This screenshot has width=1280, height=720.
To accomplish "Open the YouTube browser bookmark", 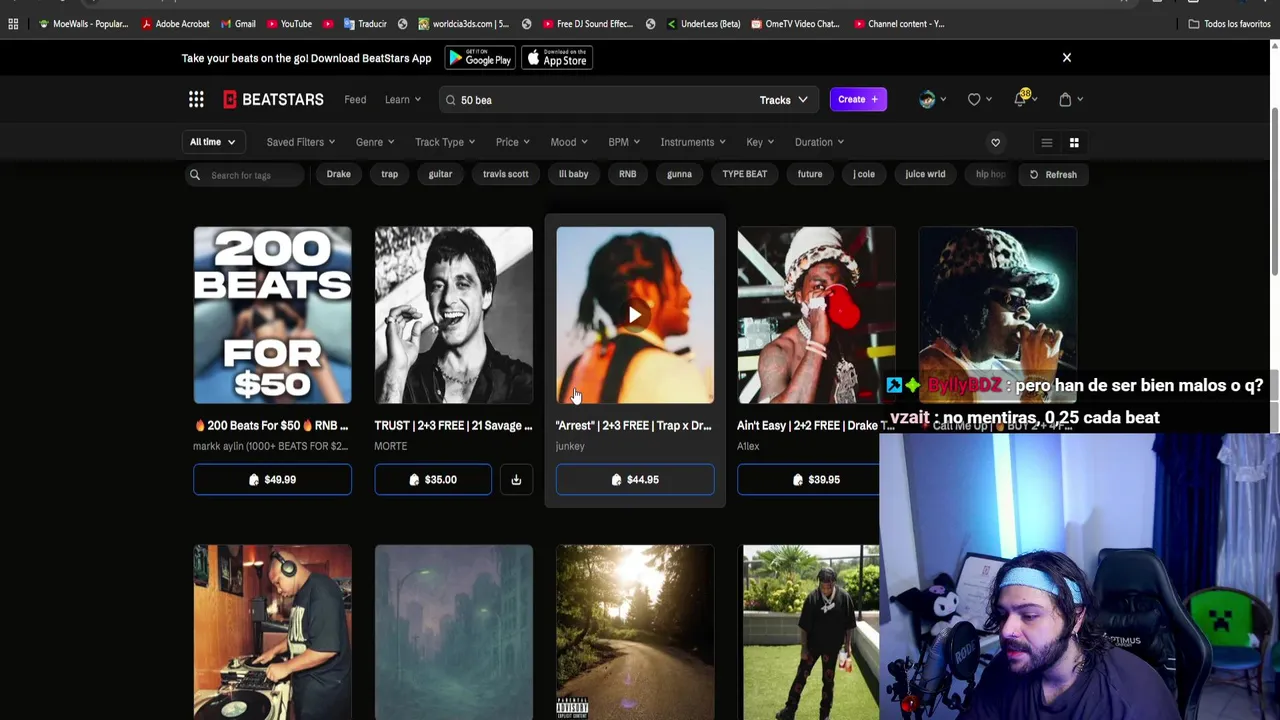I will 289,24.
